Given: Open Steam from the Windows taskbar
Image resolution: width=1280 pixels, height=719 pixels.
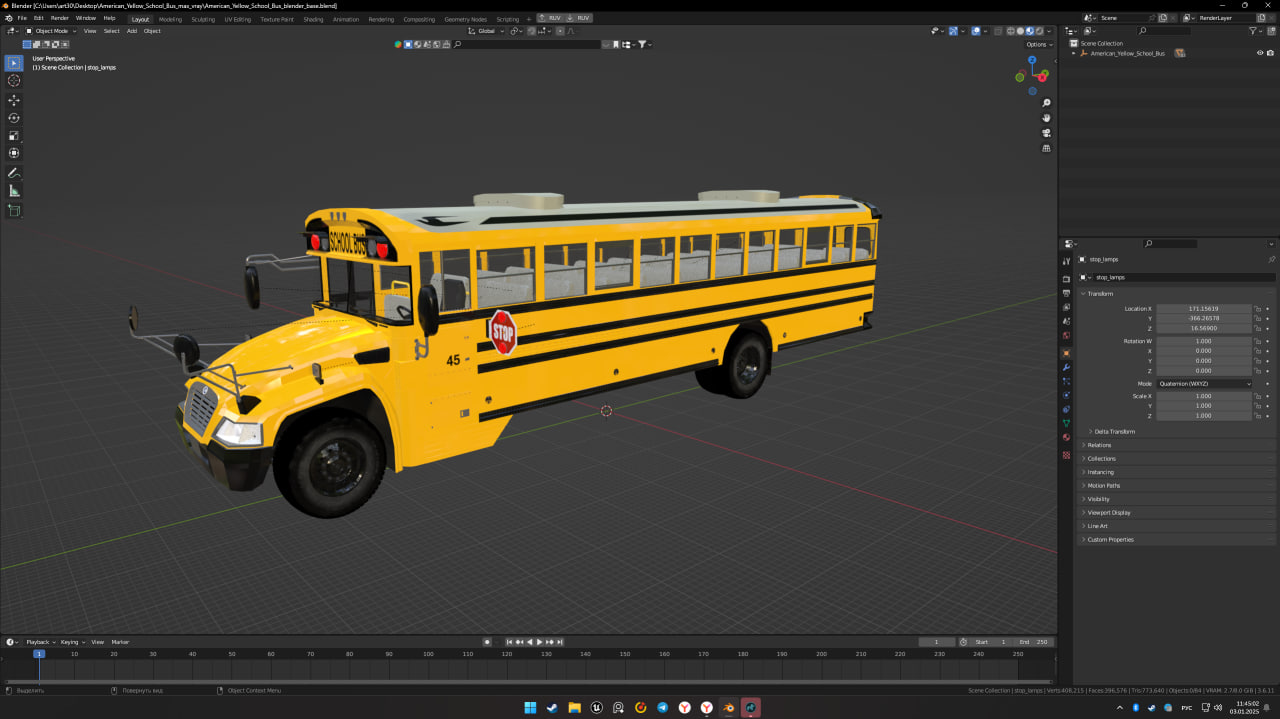Looking at the screenshot, I should pos(552,708).
